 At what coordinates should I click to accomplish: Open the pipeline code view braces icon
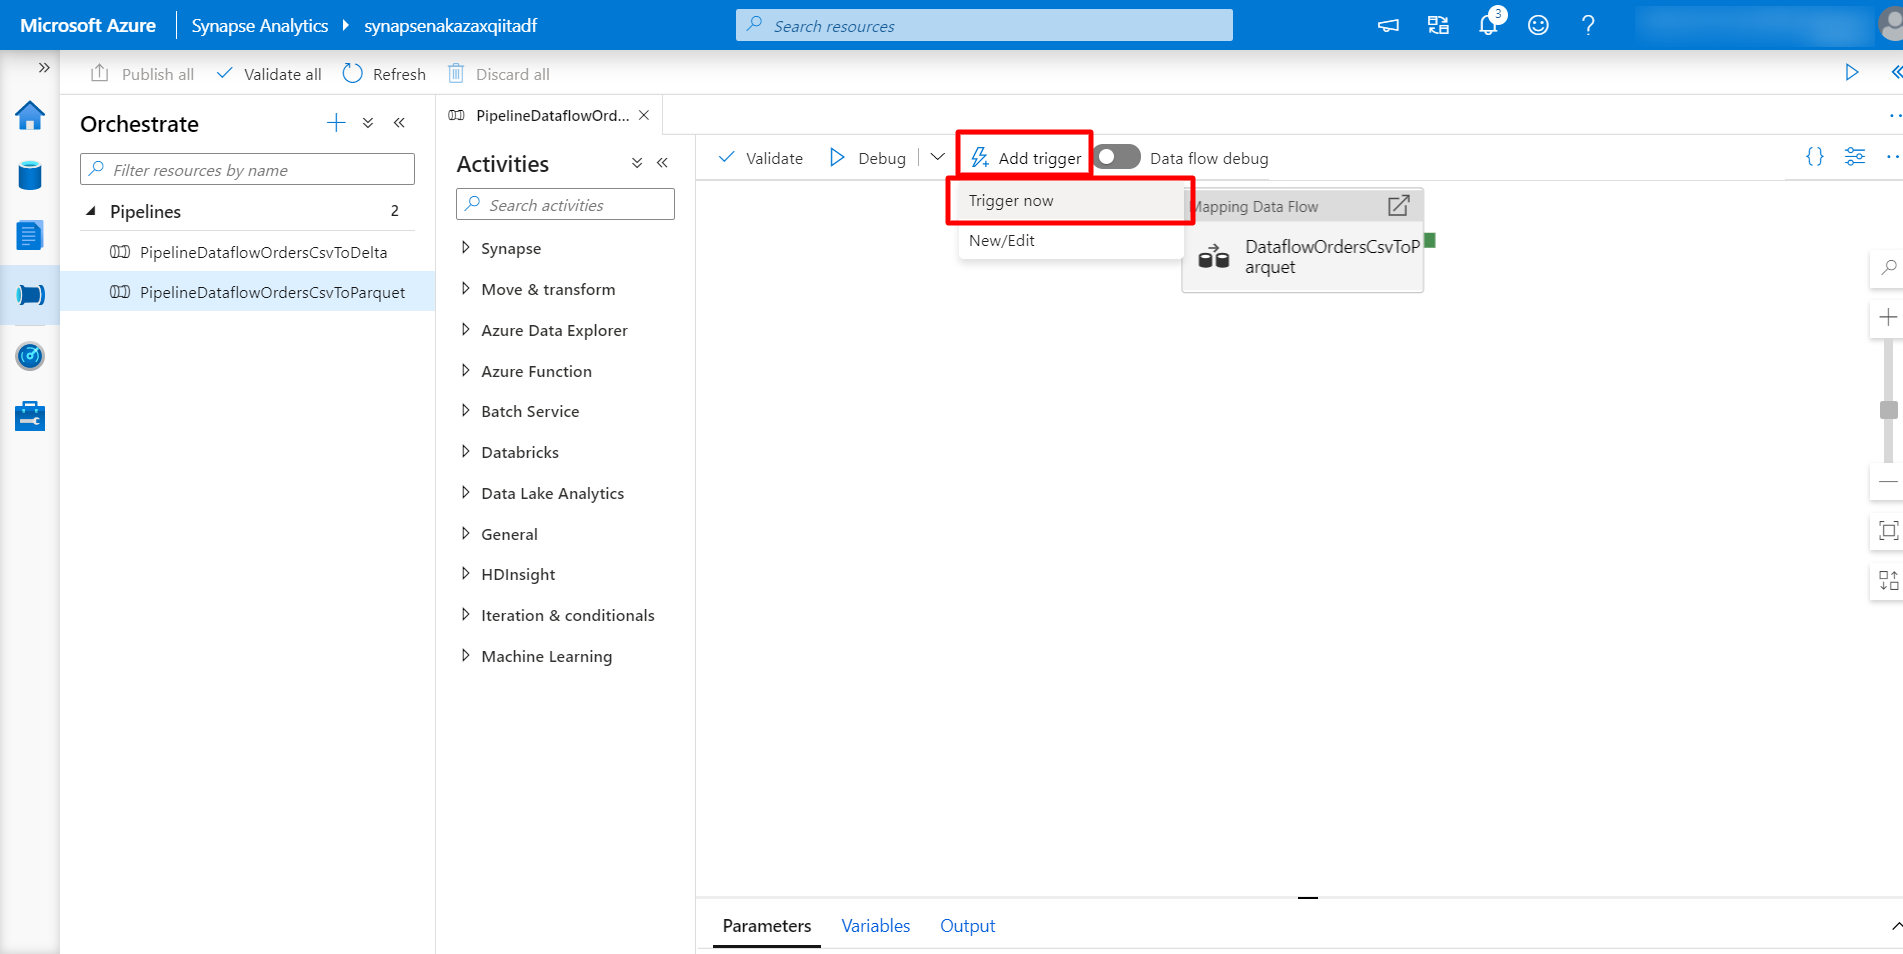[1814, 157]
